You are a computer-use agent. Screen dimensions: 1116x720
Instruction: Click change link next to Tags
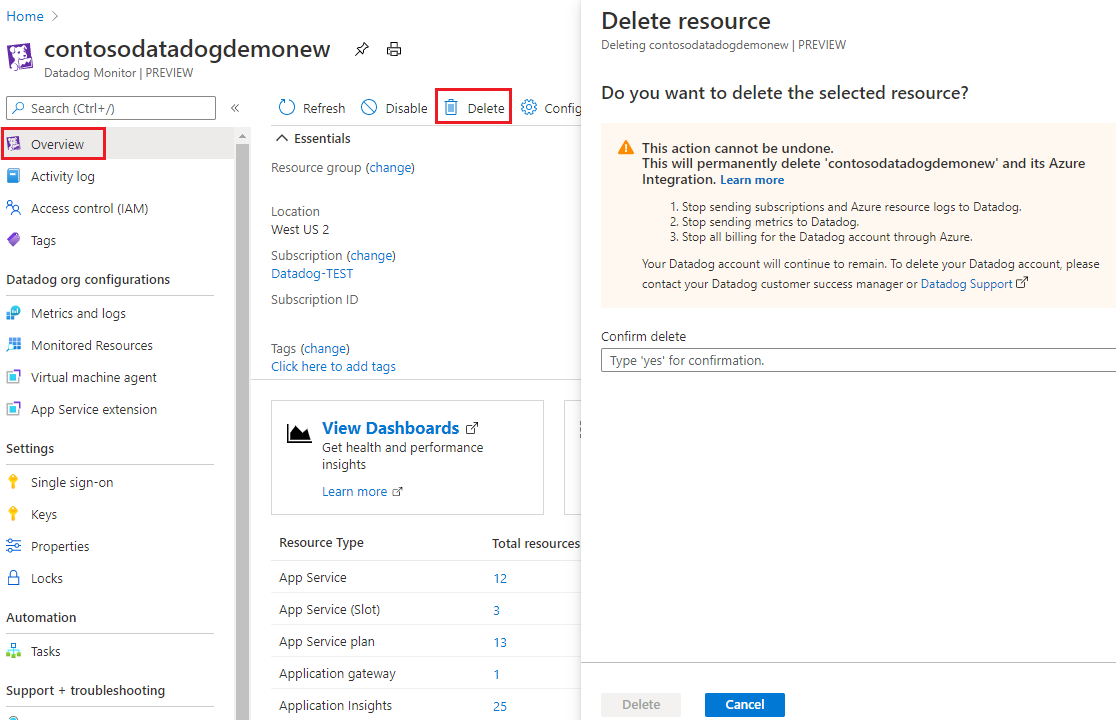click(325, 349)
